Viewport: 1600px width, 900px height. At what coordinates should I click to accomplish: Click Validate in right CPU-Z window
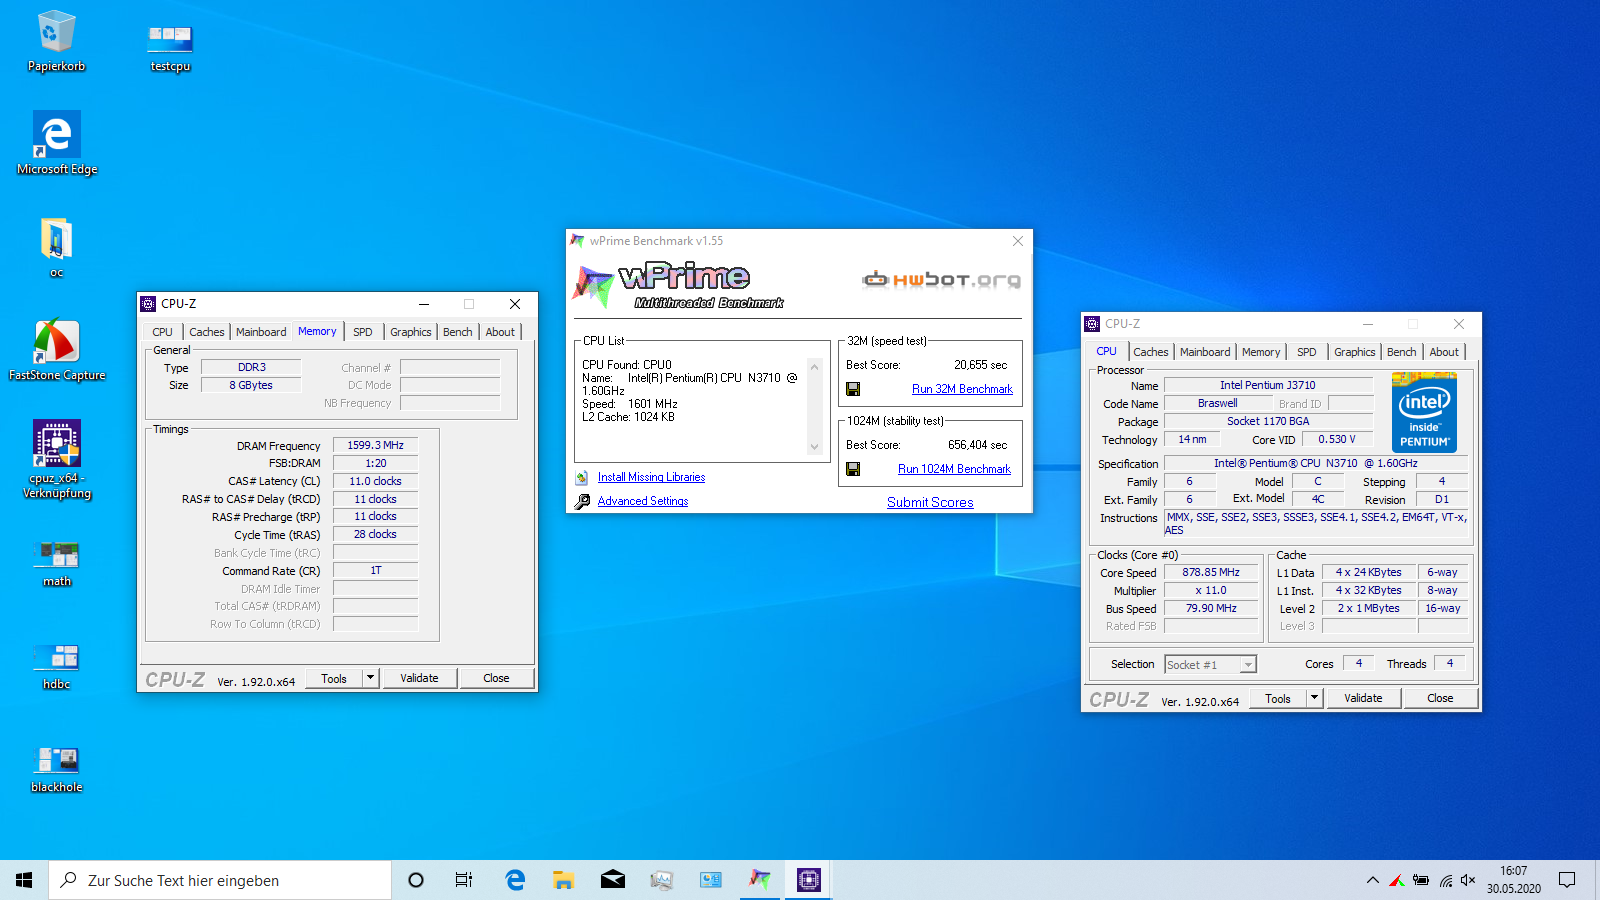[x=1363, y=698]
